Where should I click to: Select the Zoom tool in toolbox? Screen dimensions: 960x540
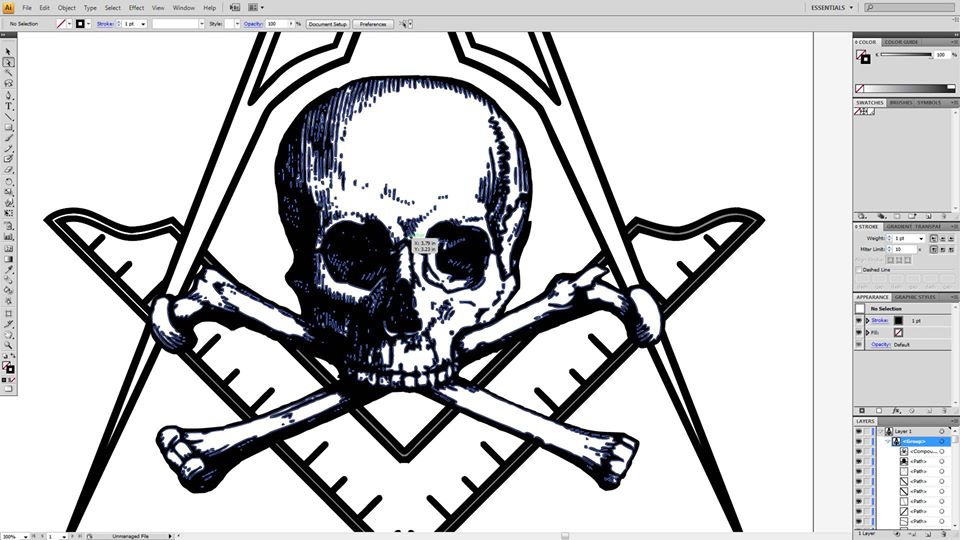tap(9, 345)
